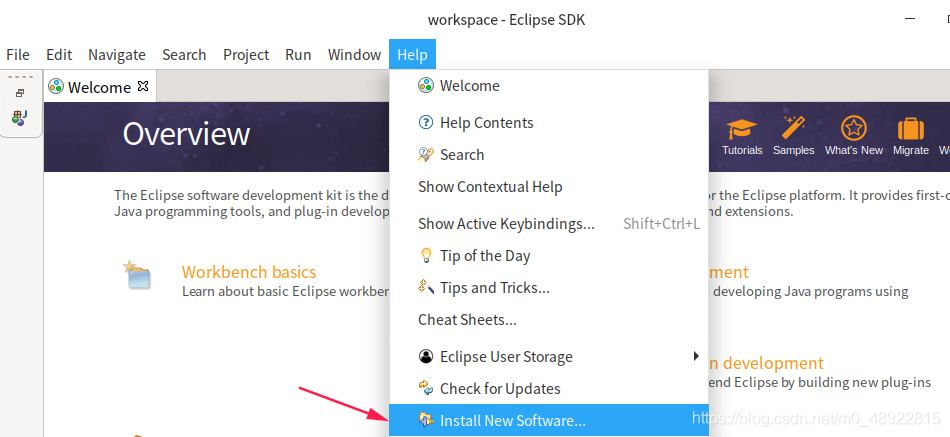Open the Java perspective icon in left sidebar

coord(19,117)
